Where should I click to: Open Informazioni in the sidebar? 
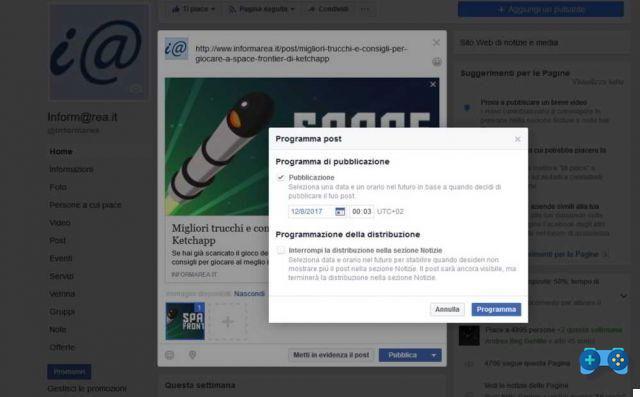click(x=71, y=169)
